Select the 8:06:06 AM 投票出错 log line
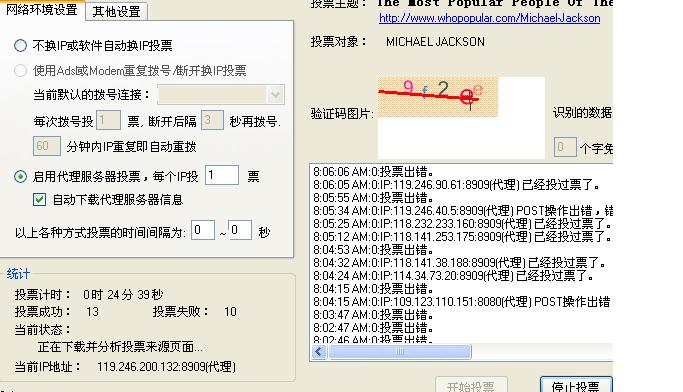The width and height of the screenshot is (683, 392). 373,172
